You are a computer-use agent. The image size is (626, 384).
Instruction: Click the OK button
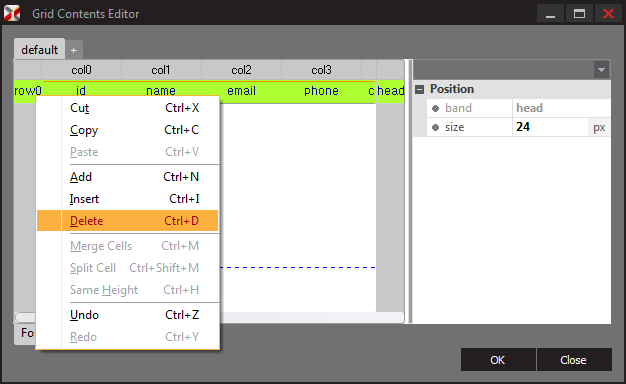pyautogui.click(x=498, y=360)
